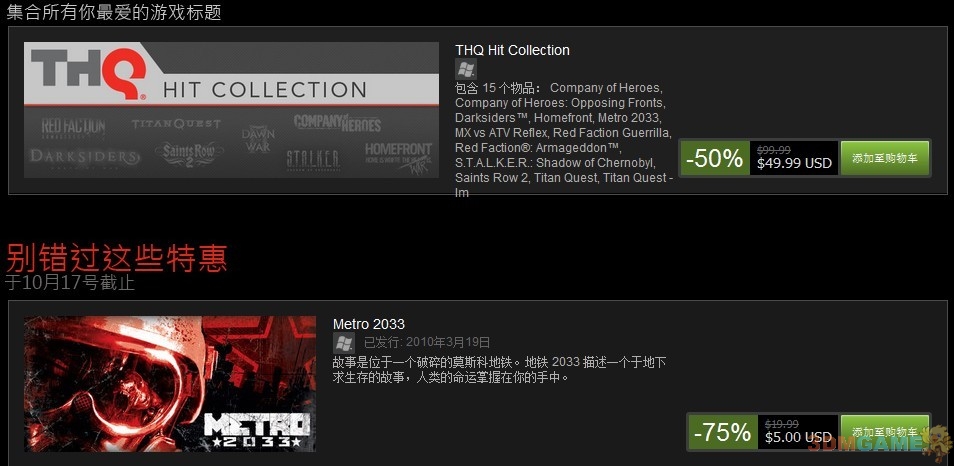Image resolution: width=954 pixels, height=466 pixels.
Task: Click the Metro 2033 cover artwork
Action: (170, 384)
